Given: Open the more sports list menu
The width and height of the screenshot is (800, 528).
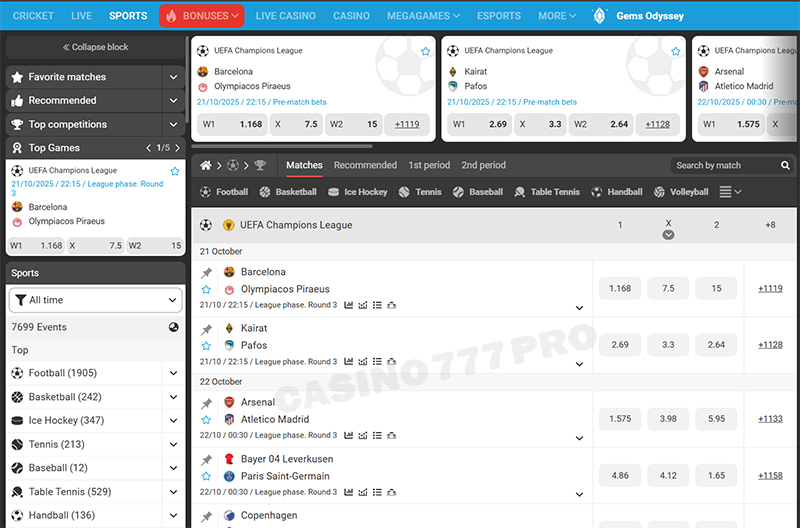Looking at the screenshot, I should point(730,192).
